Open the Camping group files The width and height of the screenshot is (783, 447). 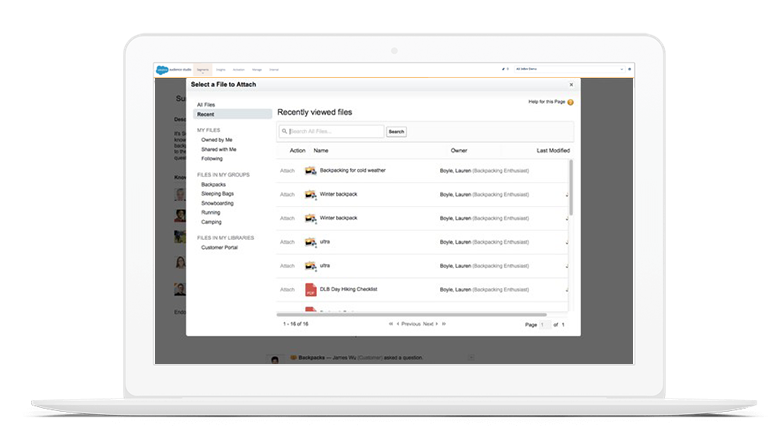pos(211,222)
